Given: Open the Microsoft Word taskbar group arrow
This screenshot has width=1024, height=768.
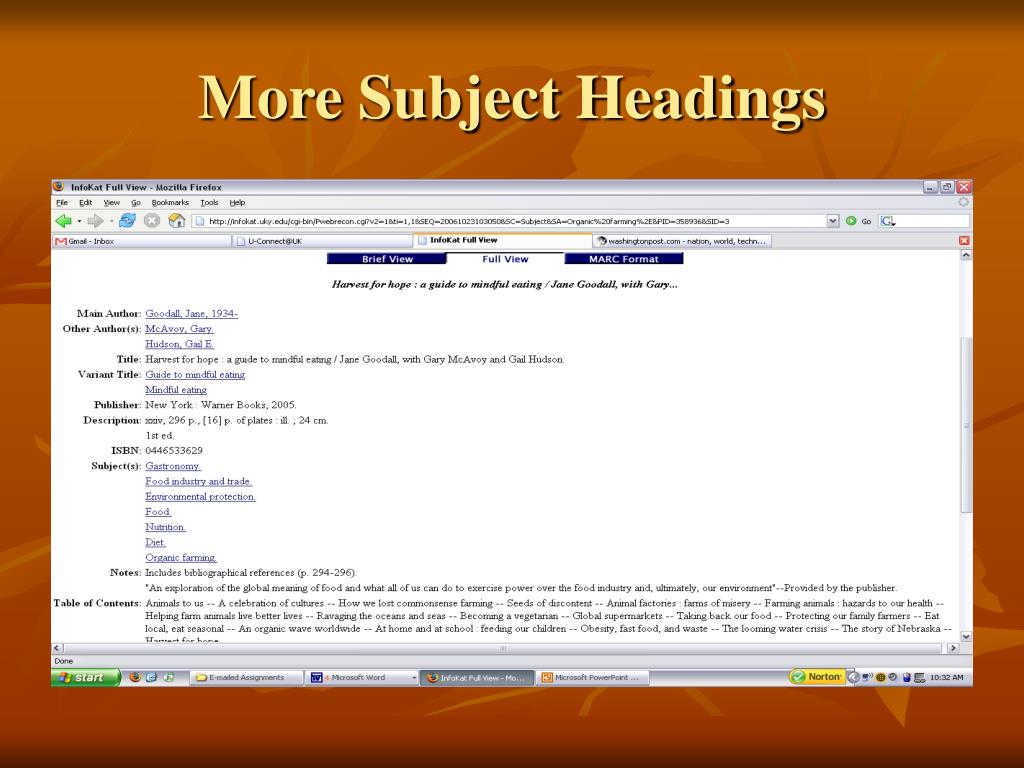Looking at the screenshot, I should pyautogui.click(x=414, y=677).
